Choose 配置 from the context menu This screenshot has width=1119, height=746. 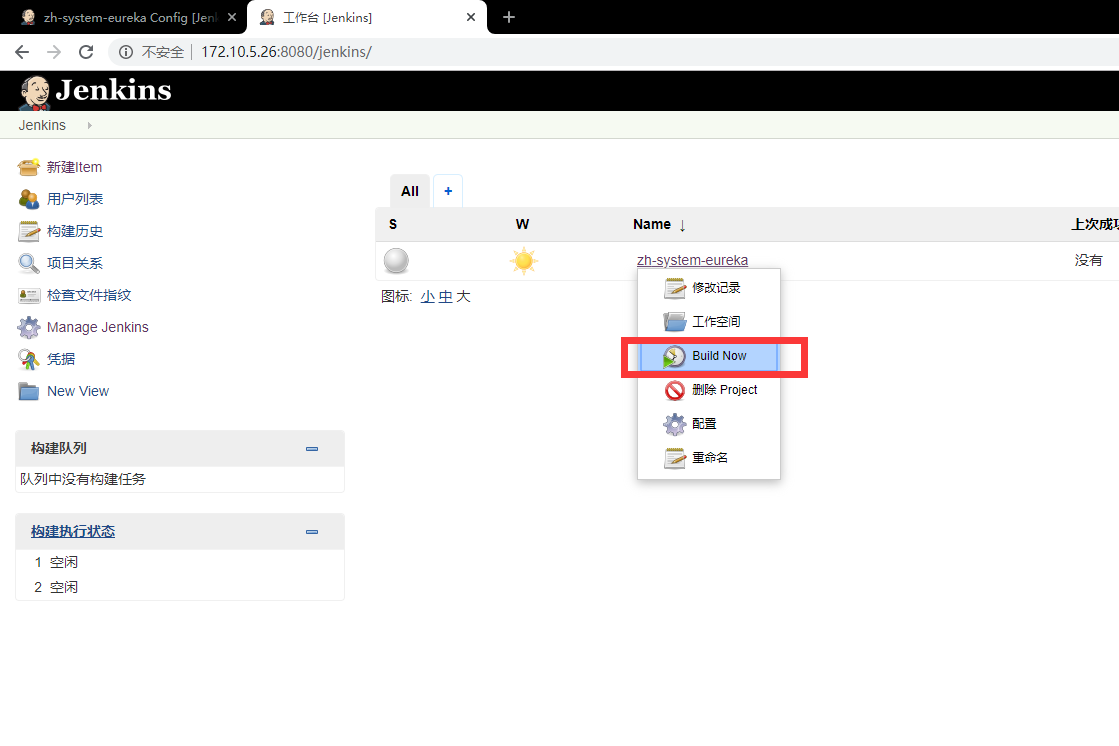coord(709,424)
